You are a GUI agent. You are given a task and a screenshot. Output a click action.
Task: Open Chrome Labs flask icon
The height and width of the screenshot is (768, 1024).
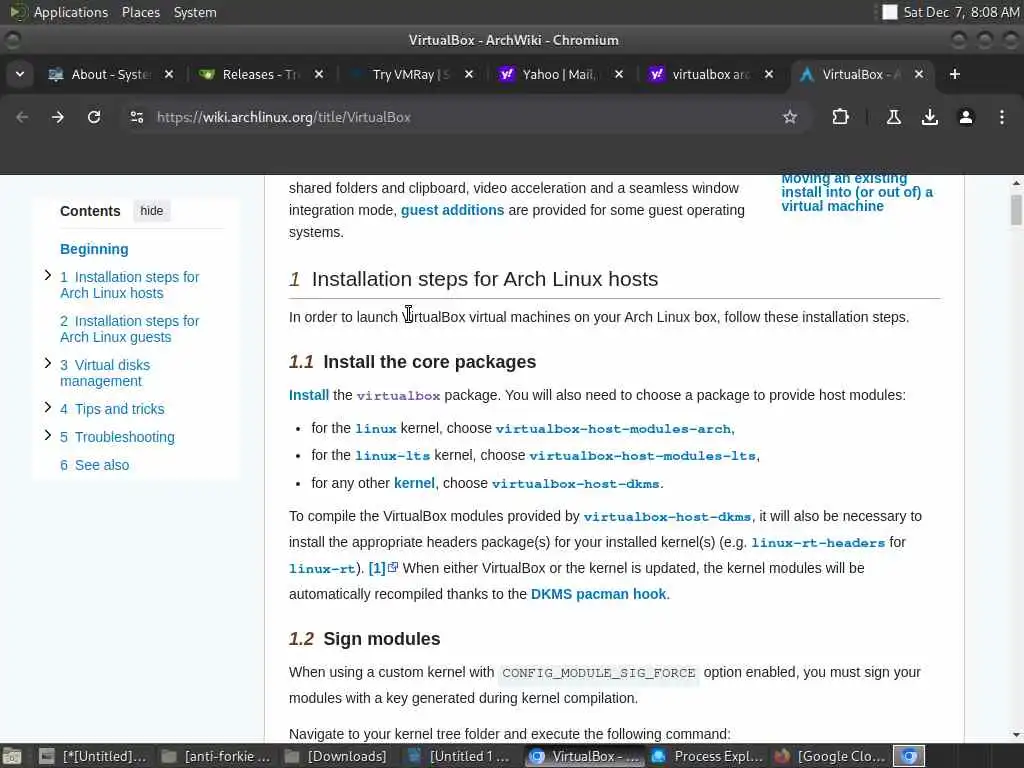(893, 117)
